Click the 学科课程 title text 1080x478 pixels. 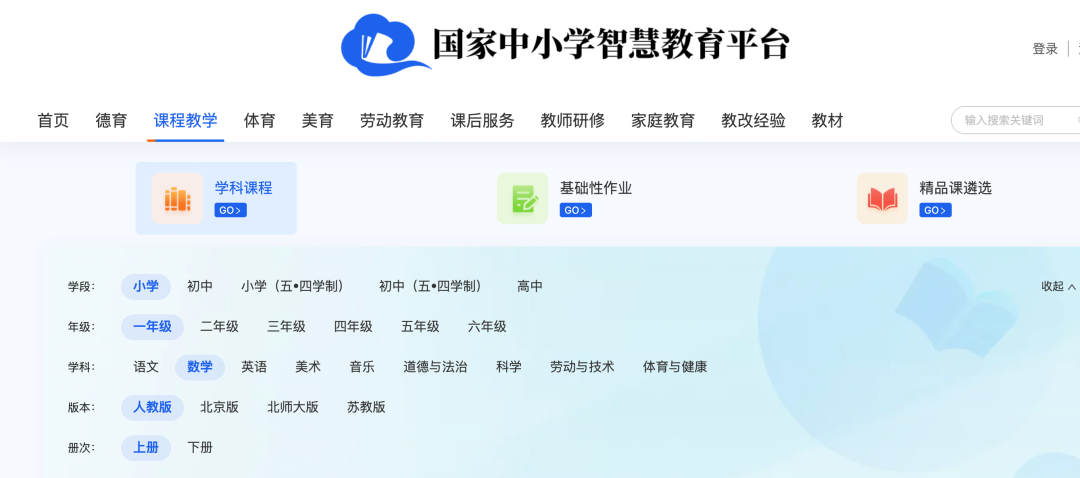click(243, 188)
